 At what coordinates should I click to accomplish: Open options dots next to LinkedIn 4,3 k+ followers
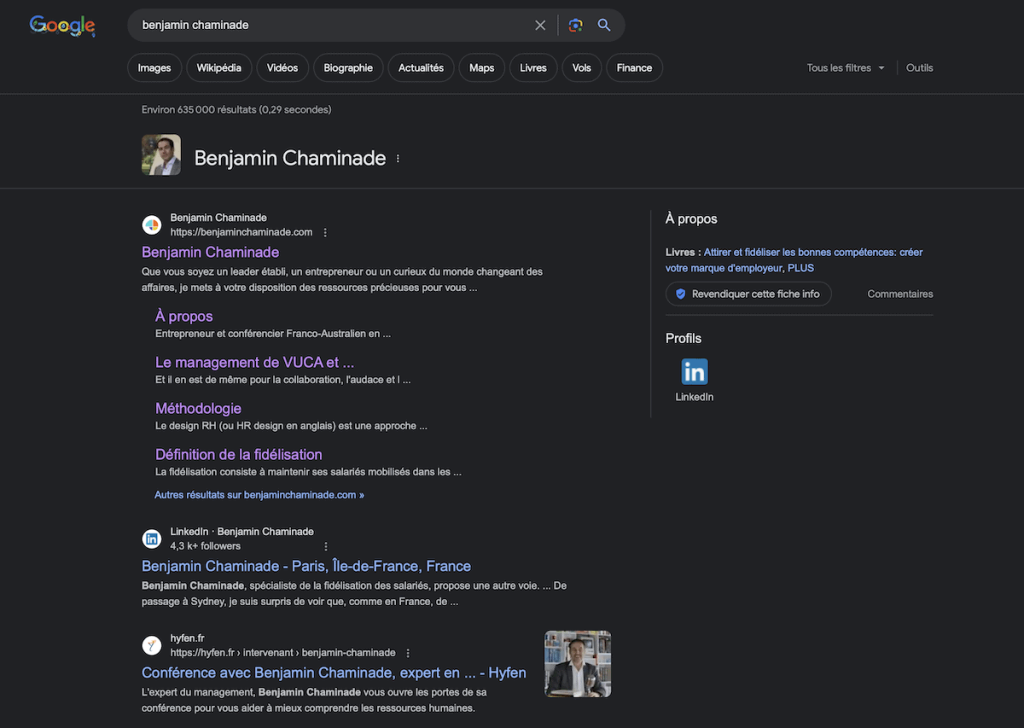click(326, 546)
